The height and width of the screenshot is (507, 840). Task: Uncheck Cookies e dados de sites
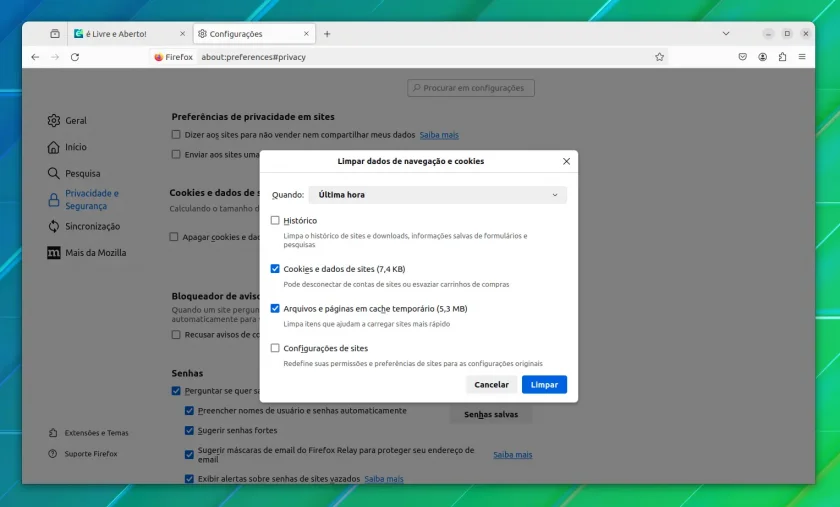(x=275, y=269)
